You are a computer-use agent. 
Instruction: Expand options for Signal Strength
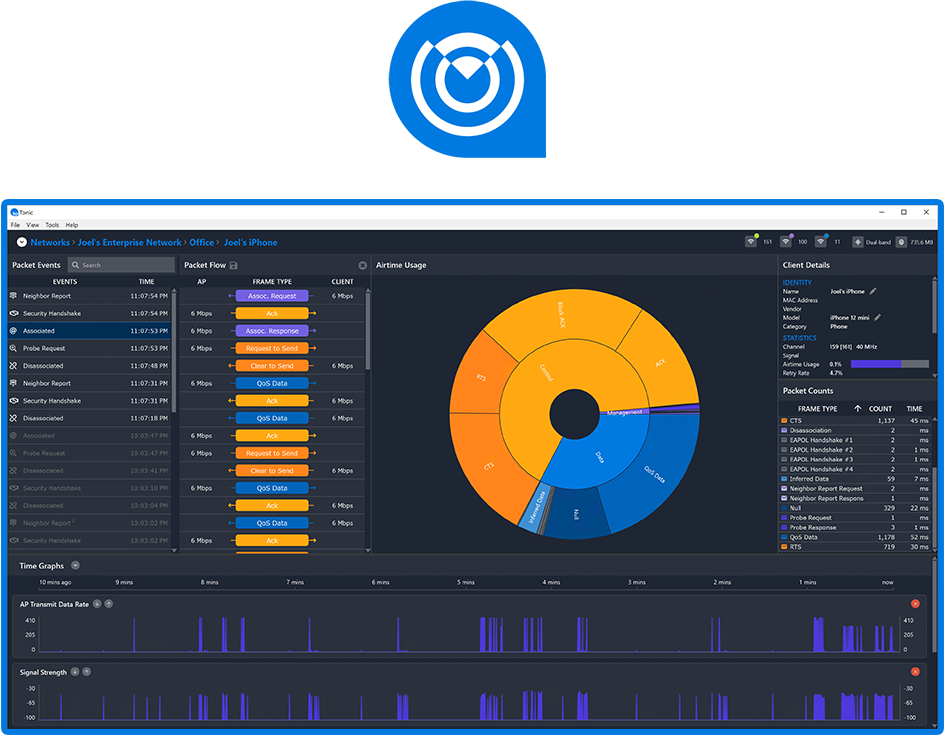click(73, 672)
